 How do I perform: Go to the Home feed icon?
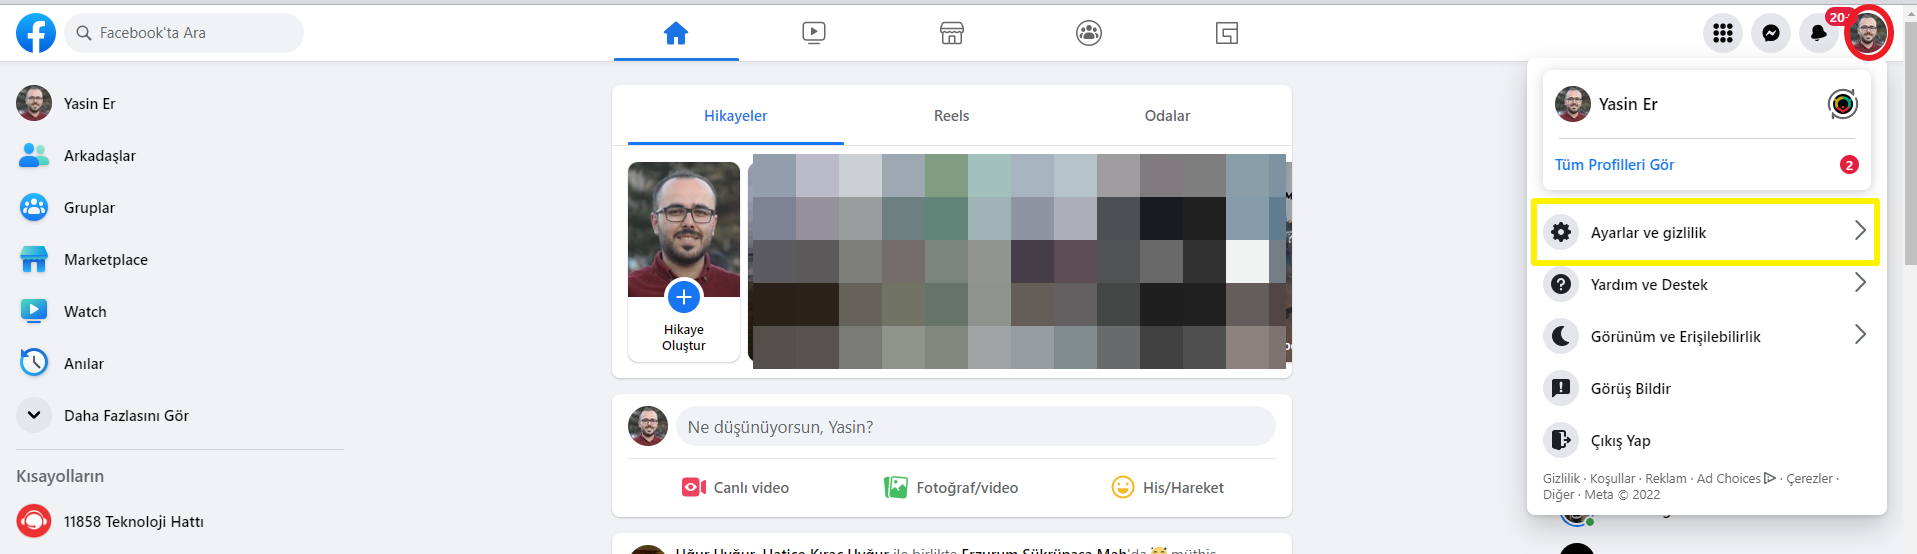(676, 33)
